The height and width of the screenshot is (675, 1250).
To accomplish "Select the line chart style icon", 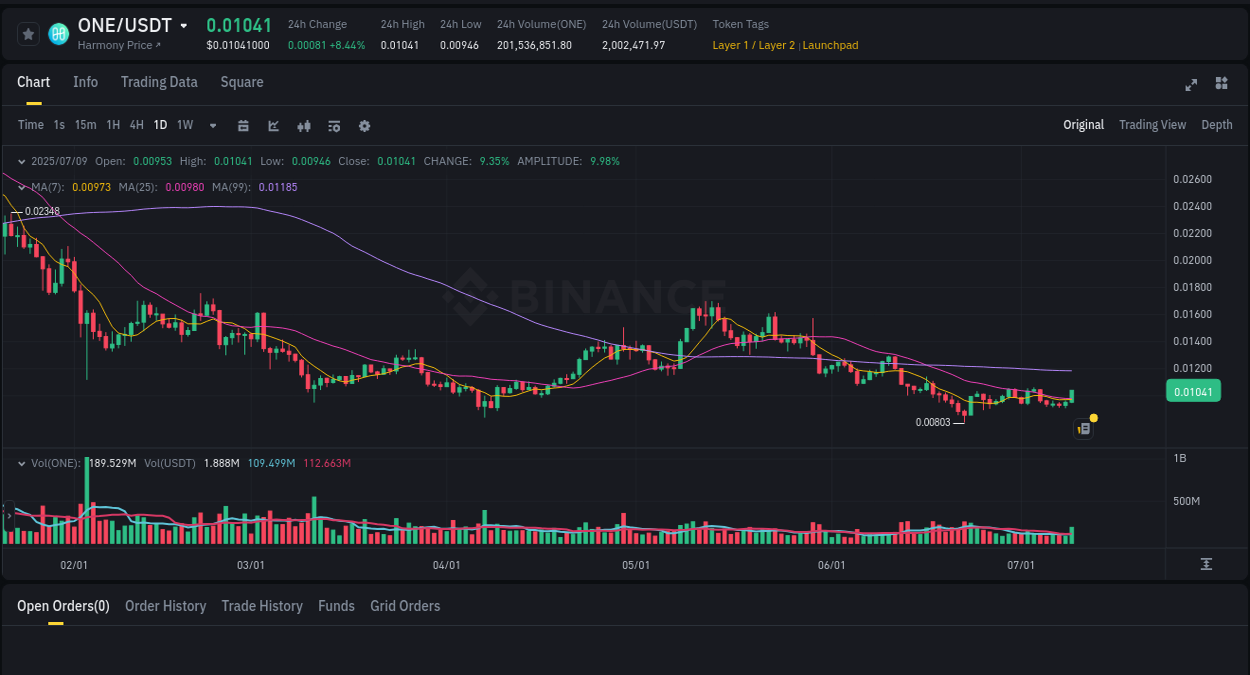I will click(272, 125).
